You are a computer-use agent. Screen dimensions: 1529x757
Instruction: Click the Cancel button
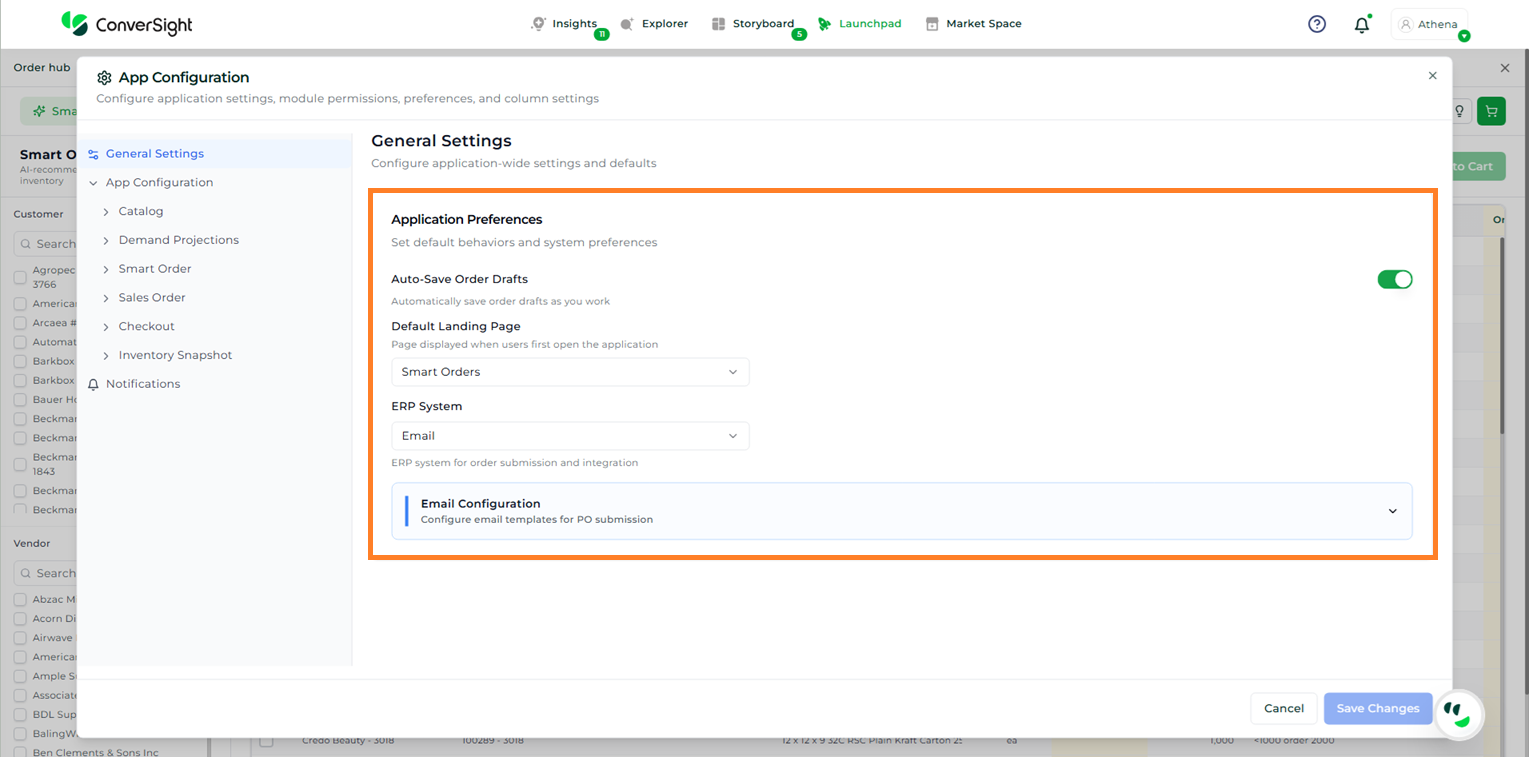pyautogui.click(x=1283, y=708)
